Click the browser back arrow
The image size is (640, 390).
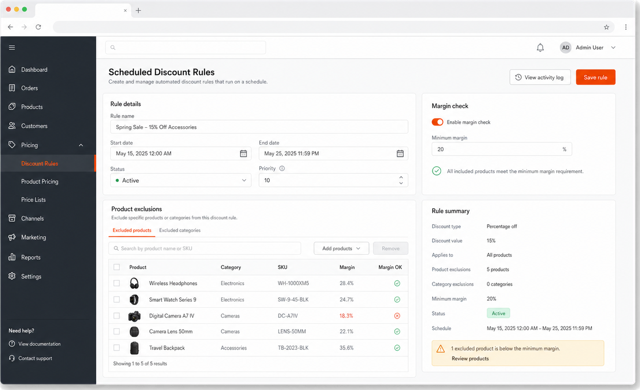[11, 27]
